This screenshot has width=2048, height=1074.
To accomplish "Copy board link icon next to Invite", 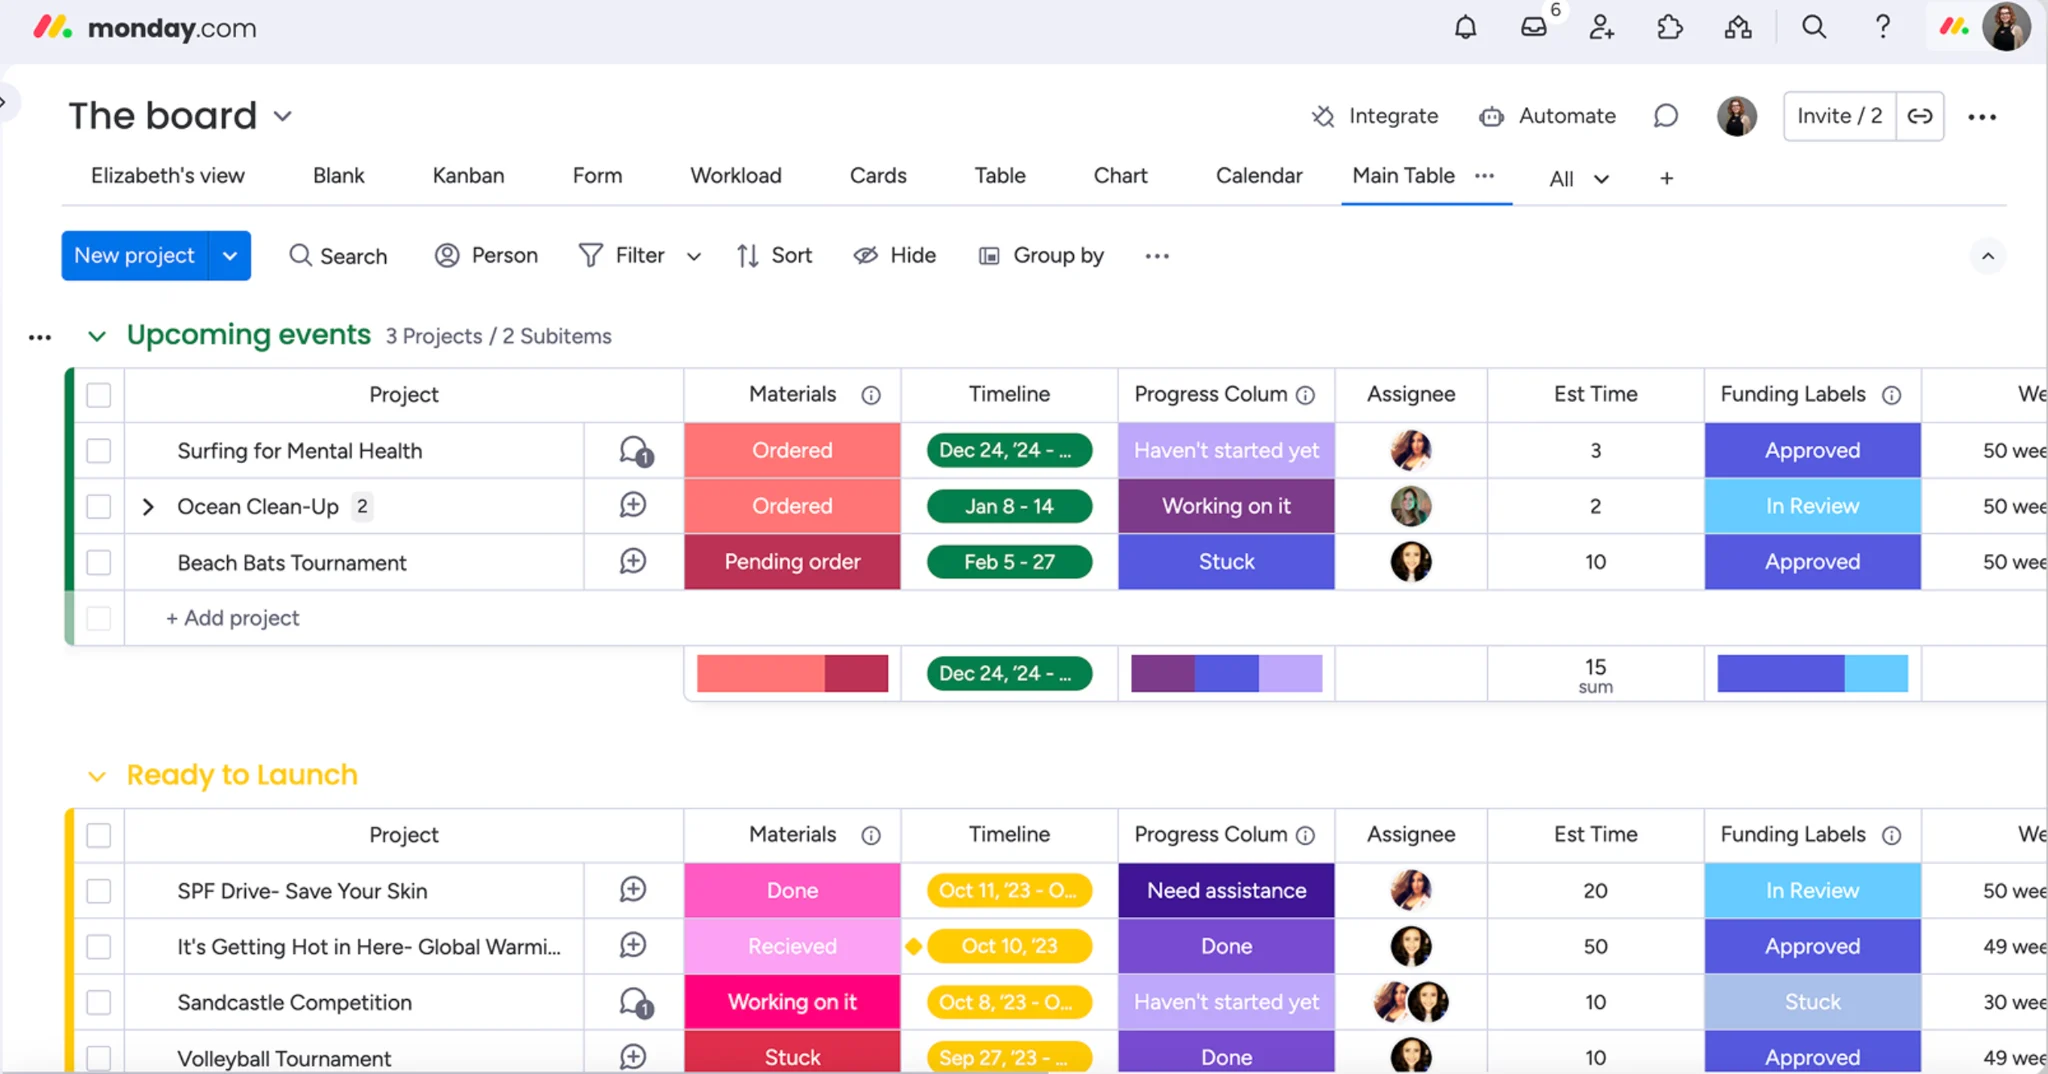I will tap(1920, 116).
